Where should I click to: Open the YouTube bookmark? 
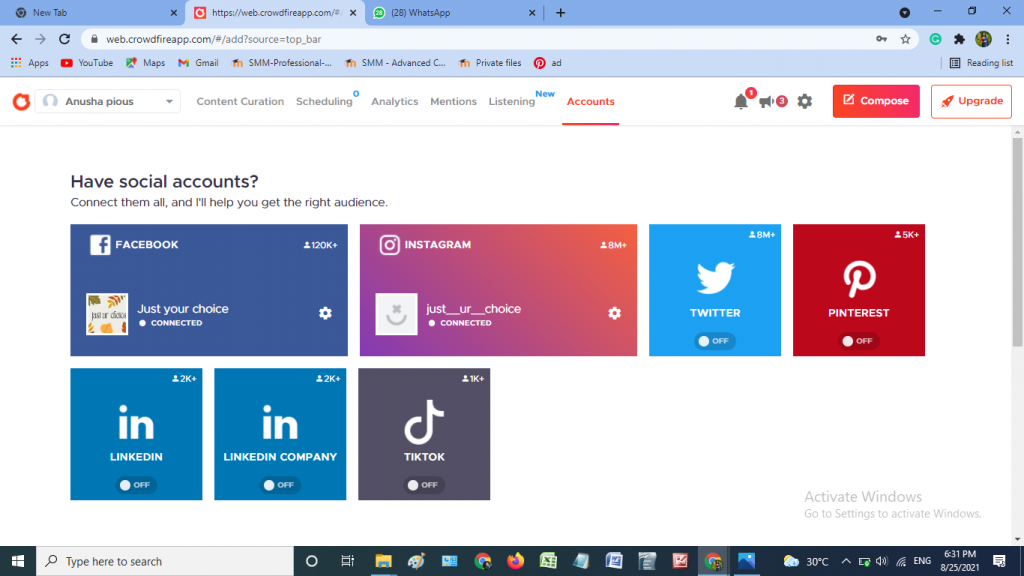tap(87, 63)
